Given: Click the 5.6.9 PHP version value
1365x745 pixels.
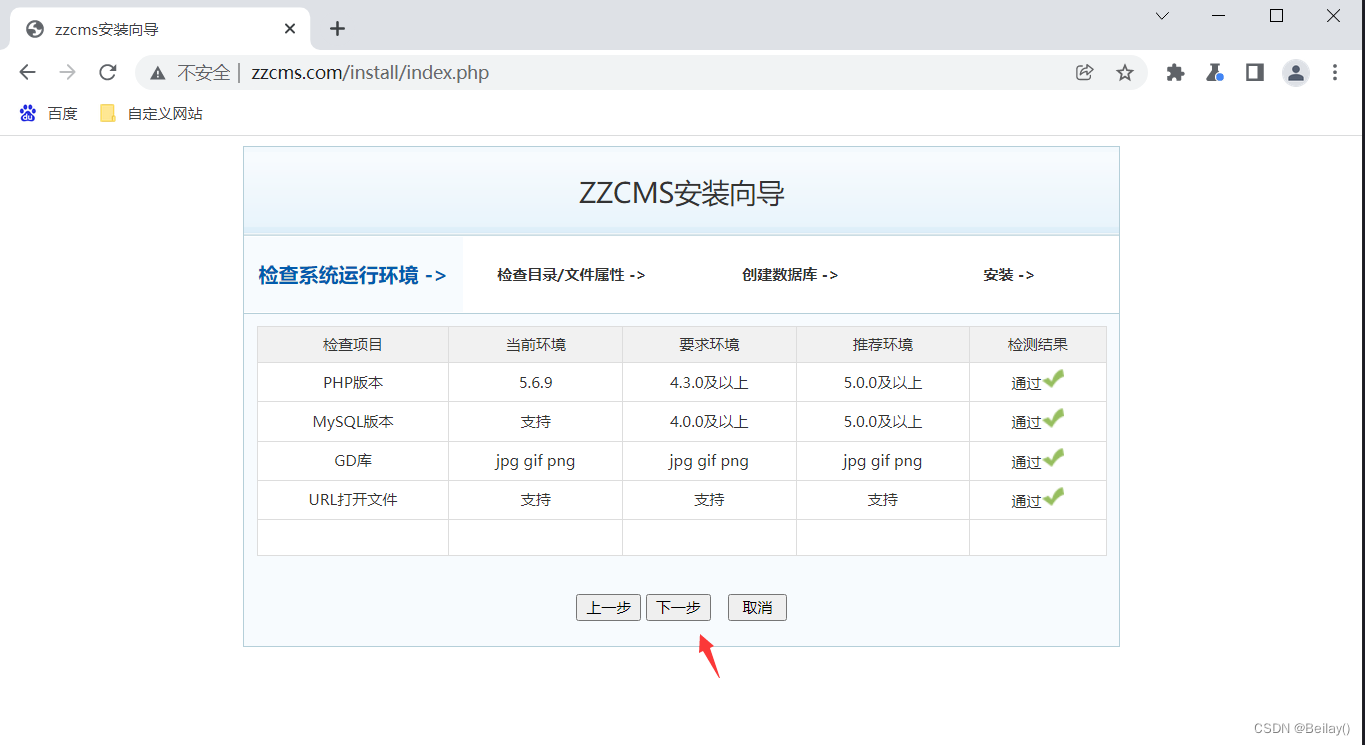Looking at the screenshot, I should pos(536,383).
